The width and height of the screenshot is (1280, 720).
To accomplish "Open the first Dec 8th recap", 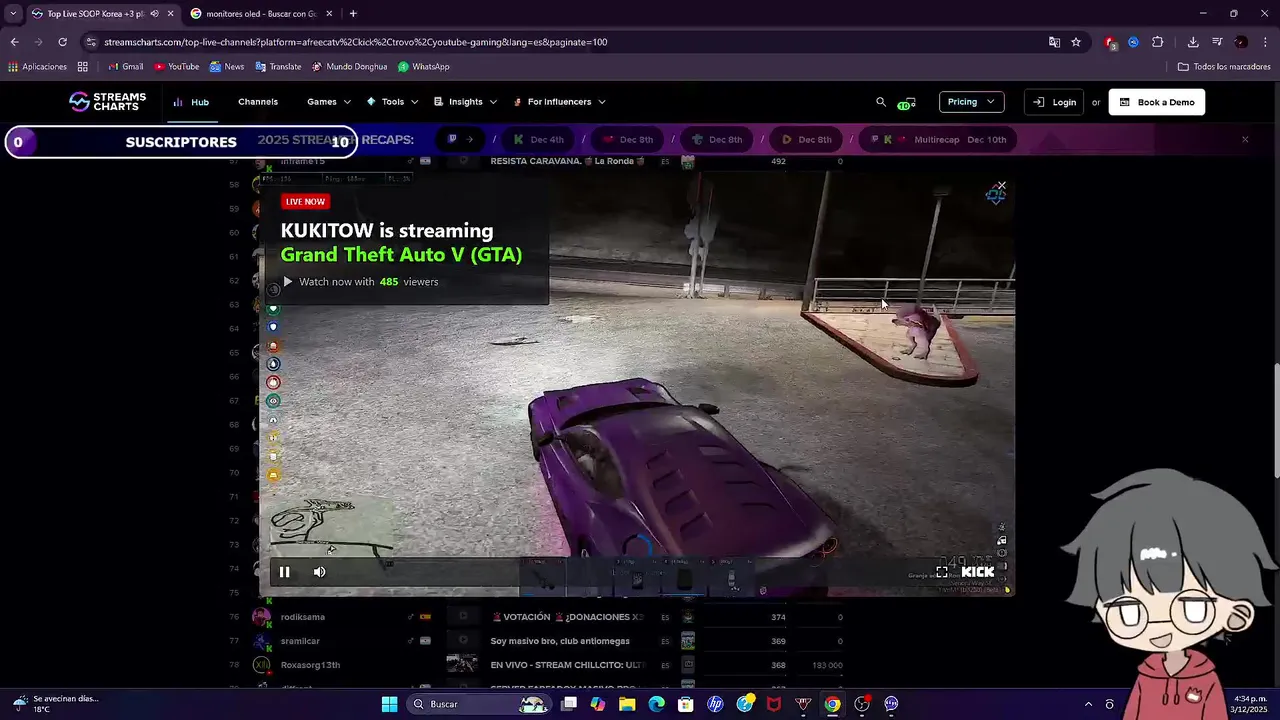I will (x=627, y=140).
